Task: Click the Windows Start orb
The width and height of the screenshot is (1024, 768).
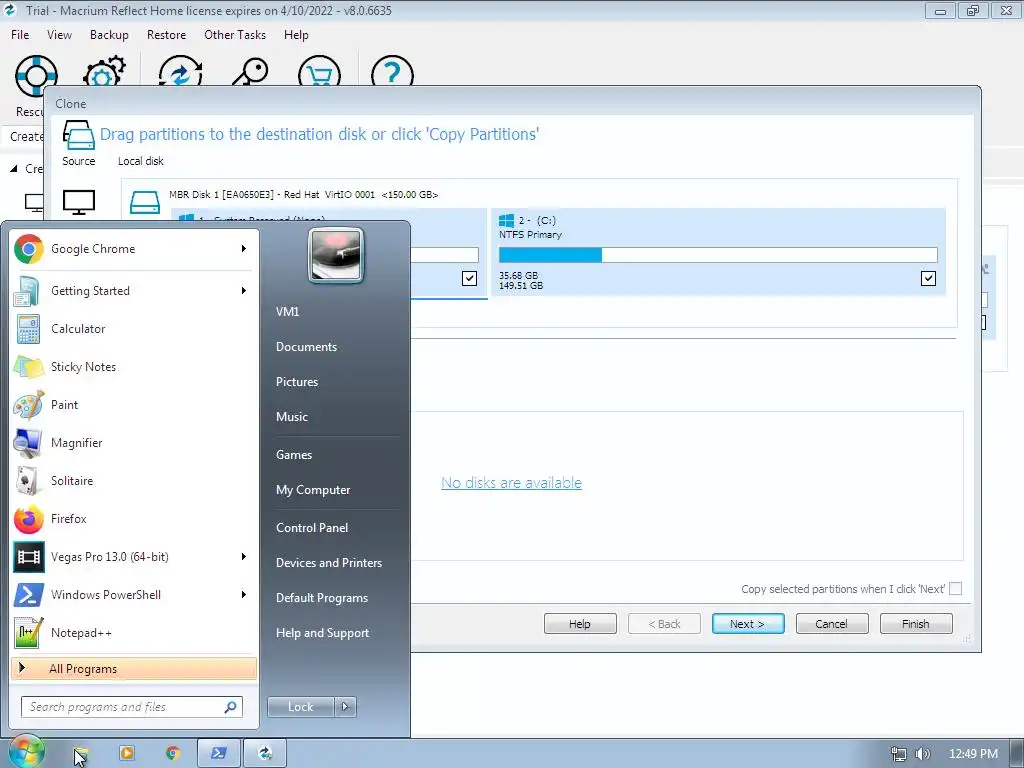Action: [x=26, y=752]
